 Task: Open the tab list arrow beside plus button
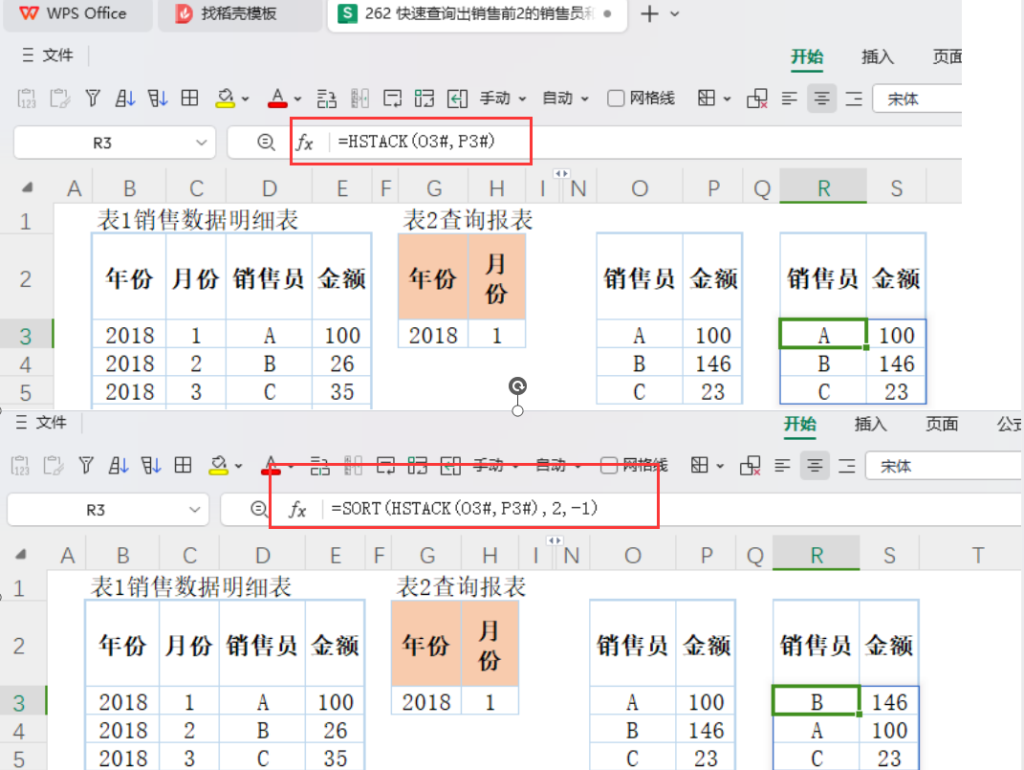(675, 14)
